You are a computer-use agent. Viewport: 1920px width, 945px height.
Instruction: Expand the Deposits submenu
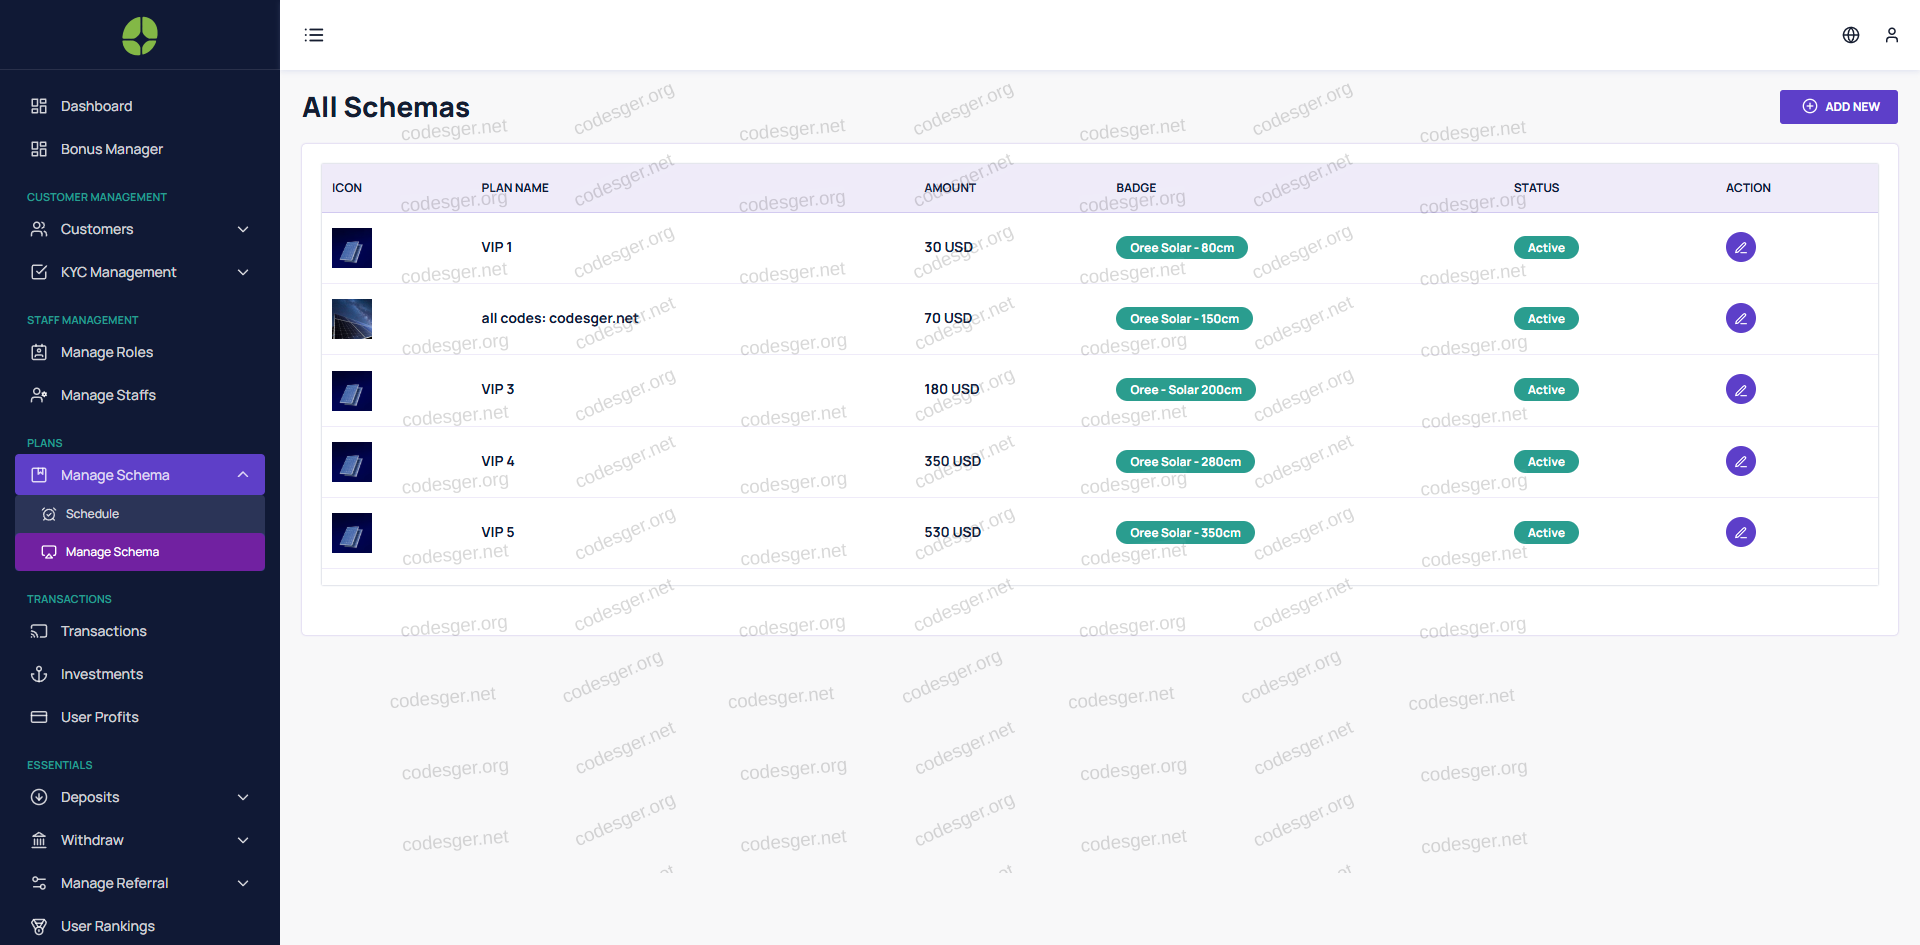tap(140, 797)
